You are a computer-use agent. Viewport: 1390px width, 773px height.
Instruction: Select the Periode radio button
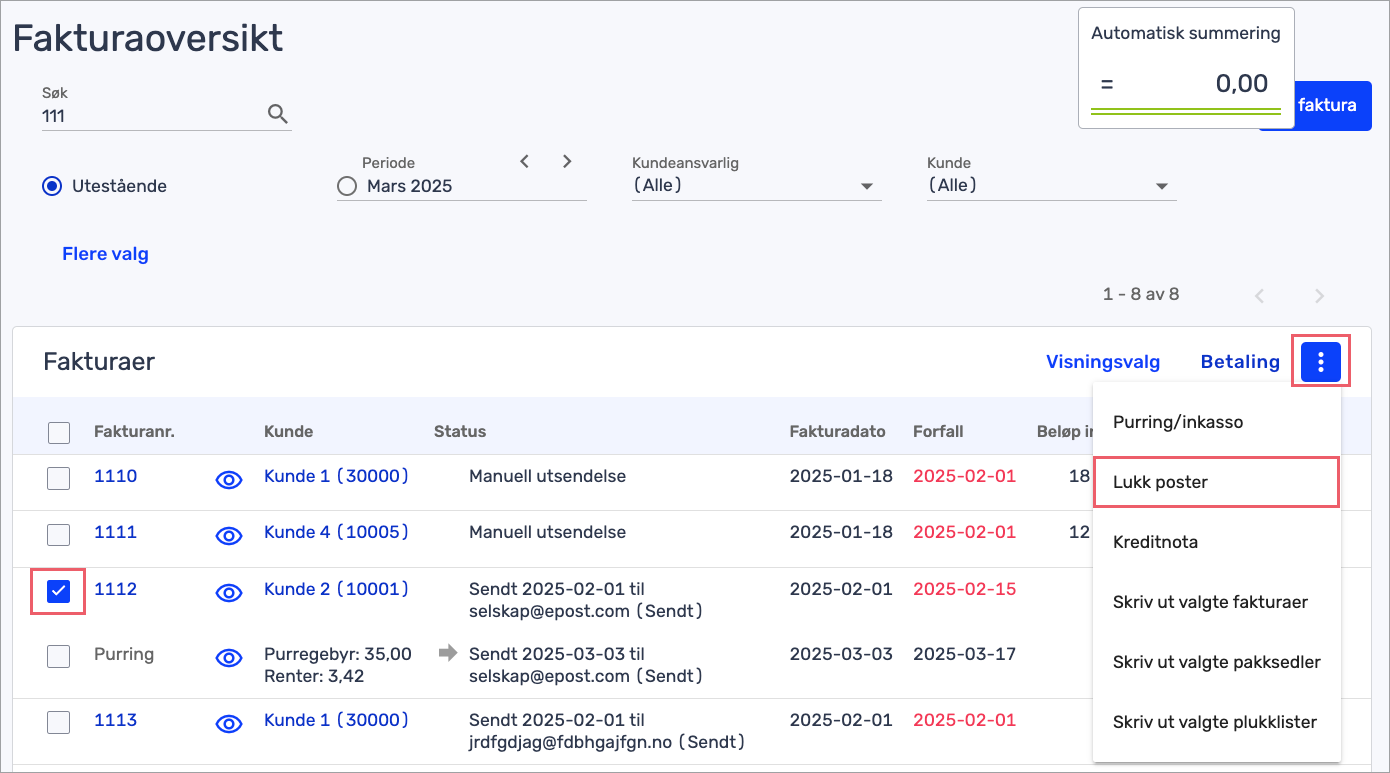click(x=347, y=186)
